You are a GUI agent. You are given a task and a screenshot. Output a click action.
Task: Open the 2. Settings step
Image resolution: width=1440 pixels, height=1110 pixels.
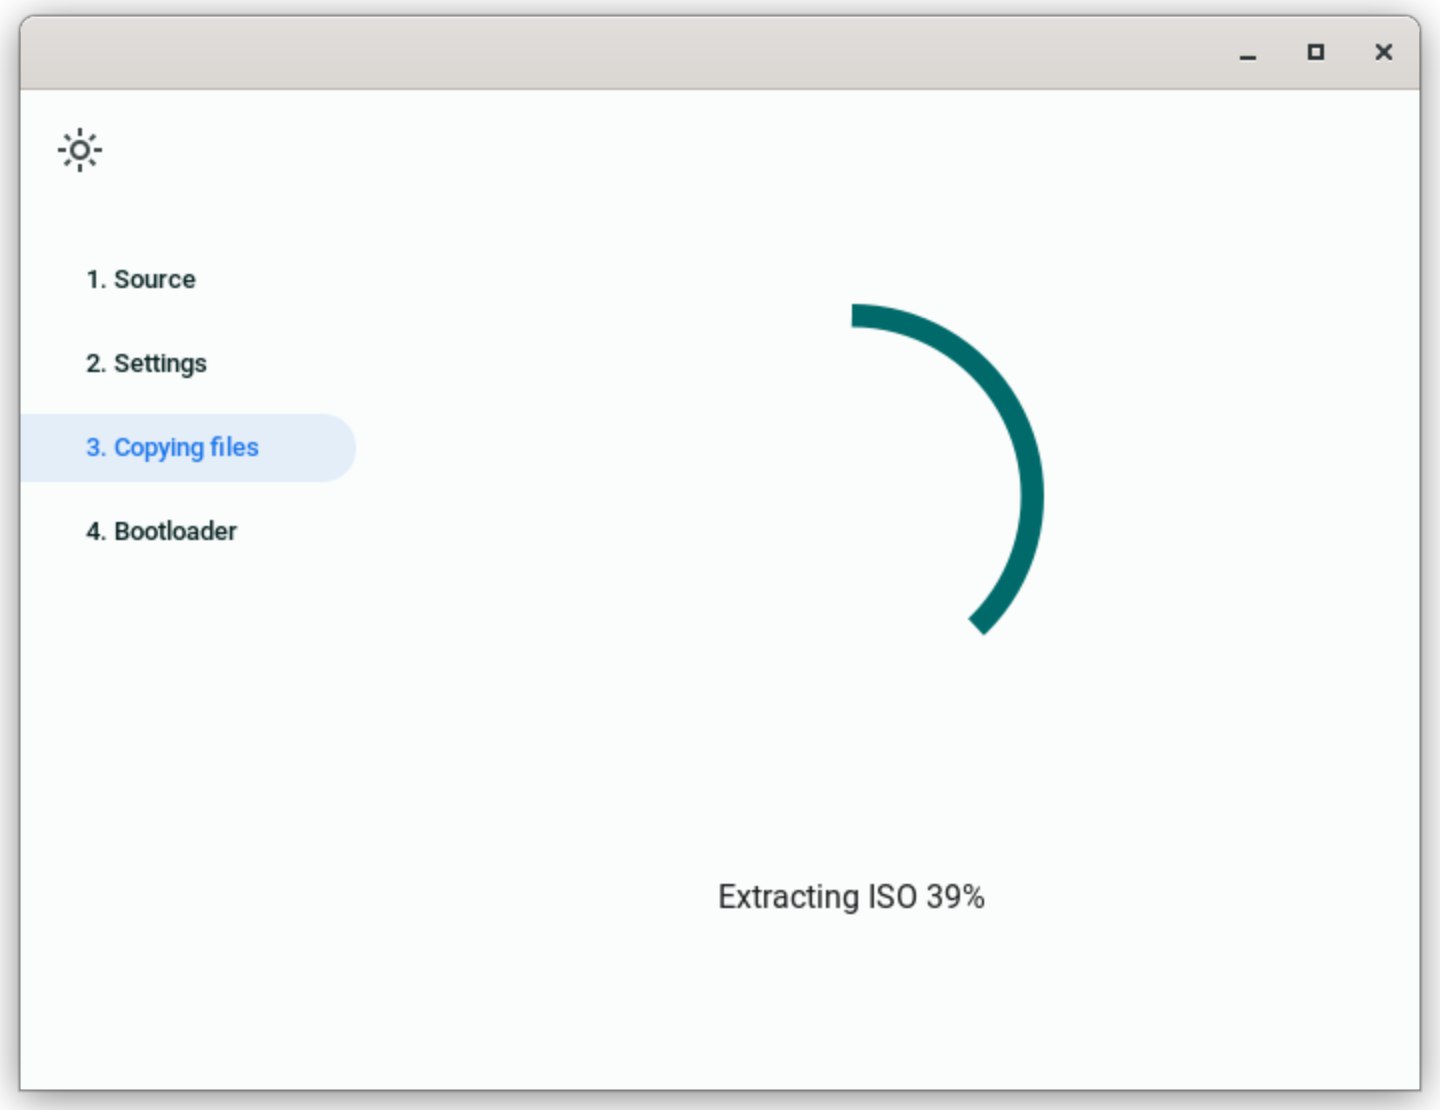146,363
